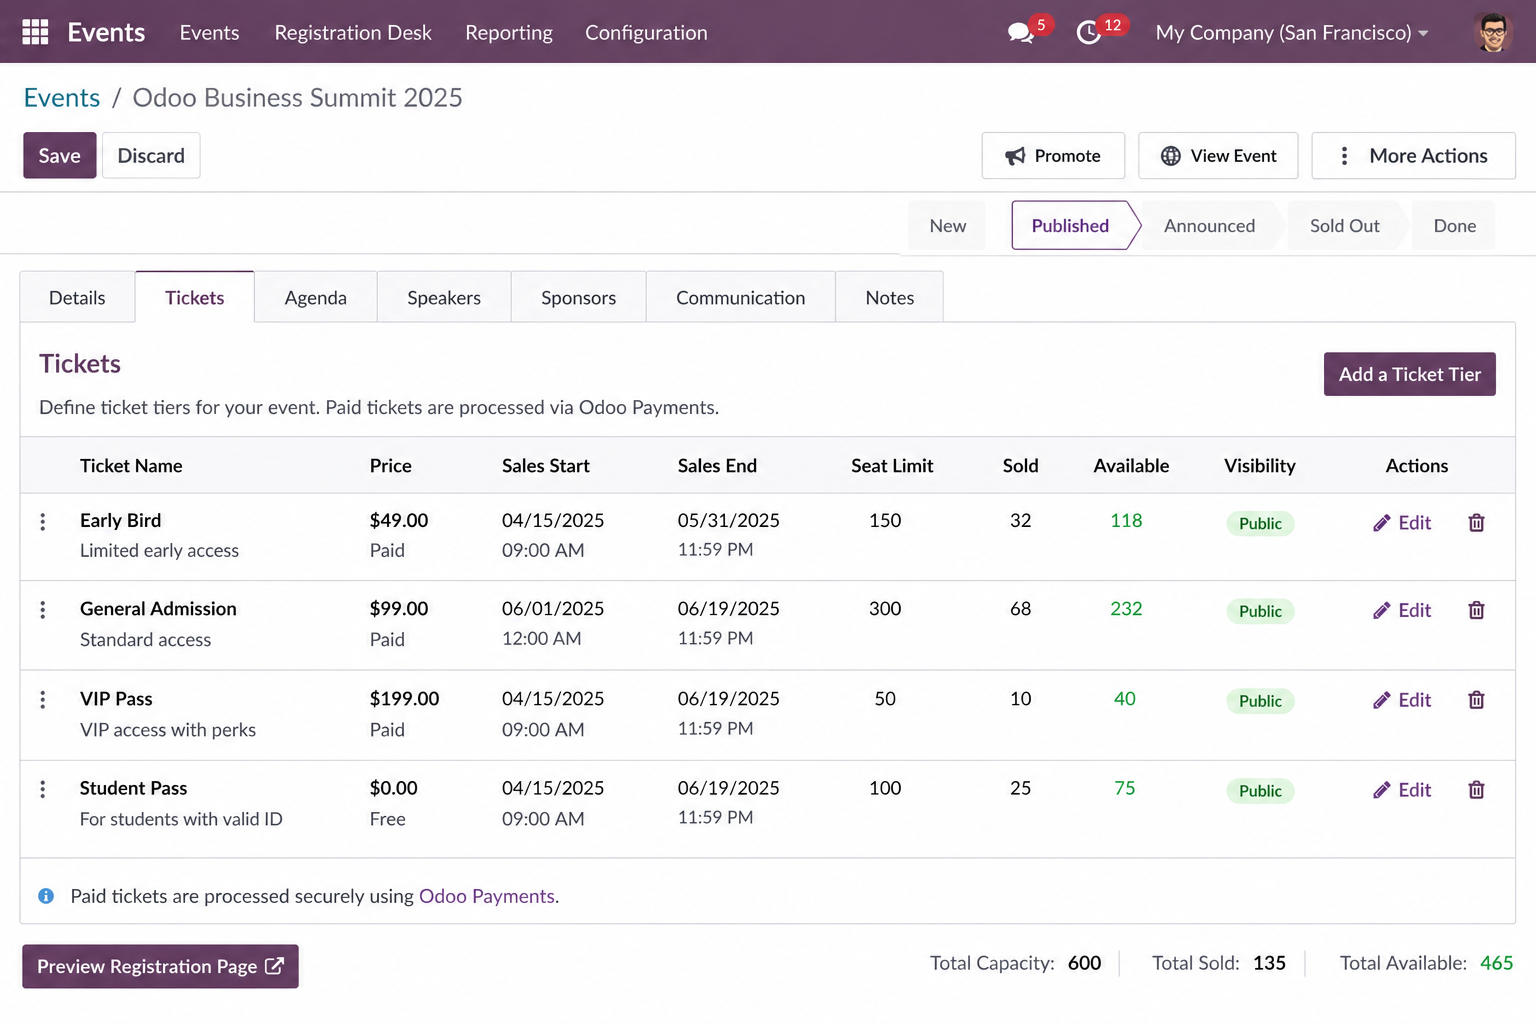Open the Reporting menu
The image size is (1536, 1024).
click(x=509, y=33)
